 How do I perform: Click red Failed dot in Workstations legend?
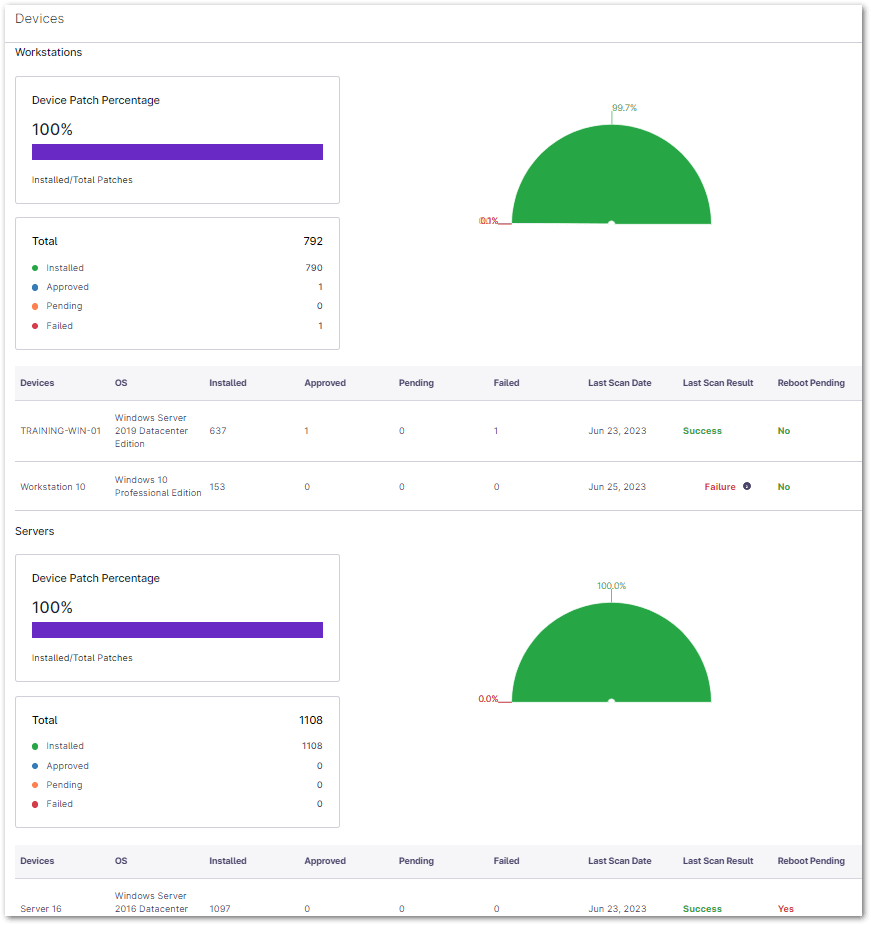(35, 326)
